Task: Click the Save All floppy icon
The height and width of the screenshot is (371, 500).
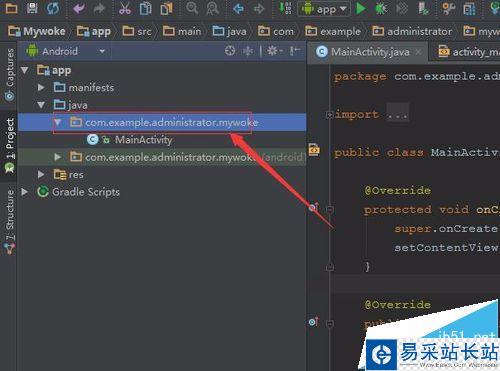Action: coord(32,8)
